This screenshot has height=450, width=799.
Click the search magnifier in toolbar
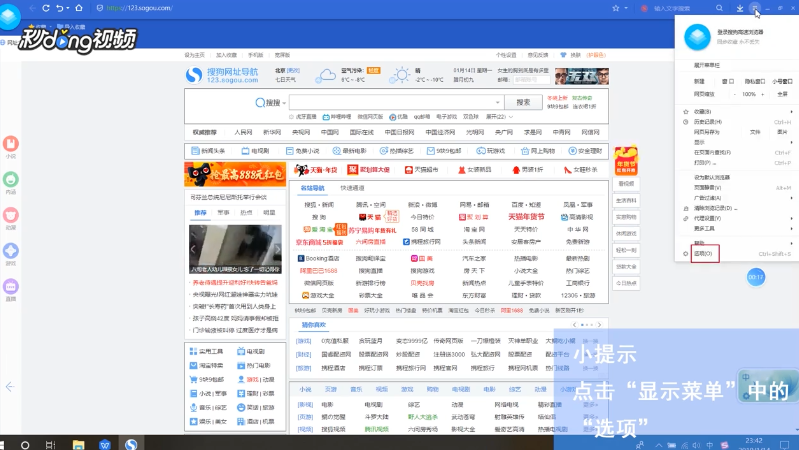pyautogui.click(x=719, y=8)
